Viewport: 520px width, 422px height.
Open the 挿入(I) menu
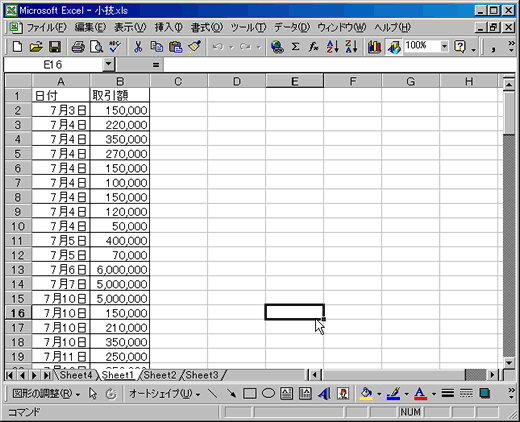click(x=168, y=27)
